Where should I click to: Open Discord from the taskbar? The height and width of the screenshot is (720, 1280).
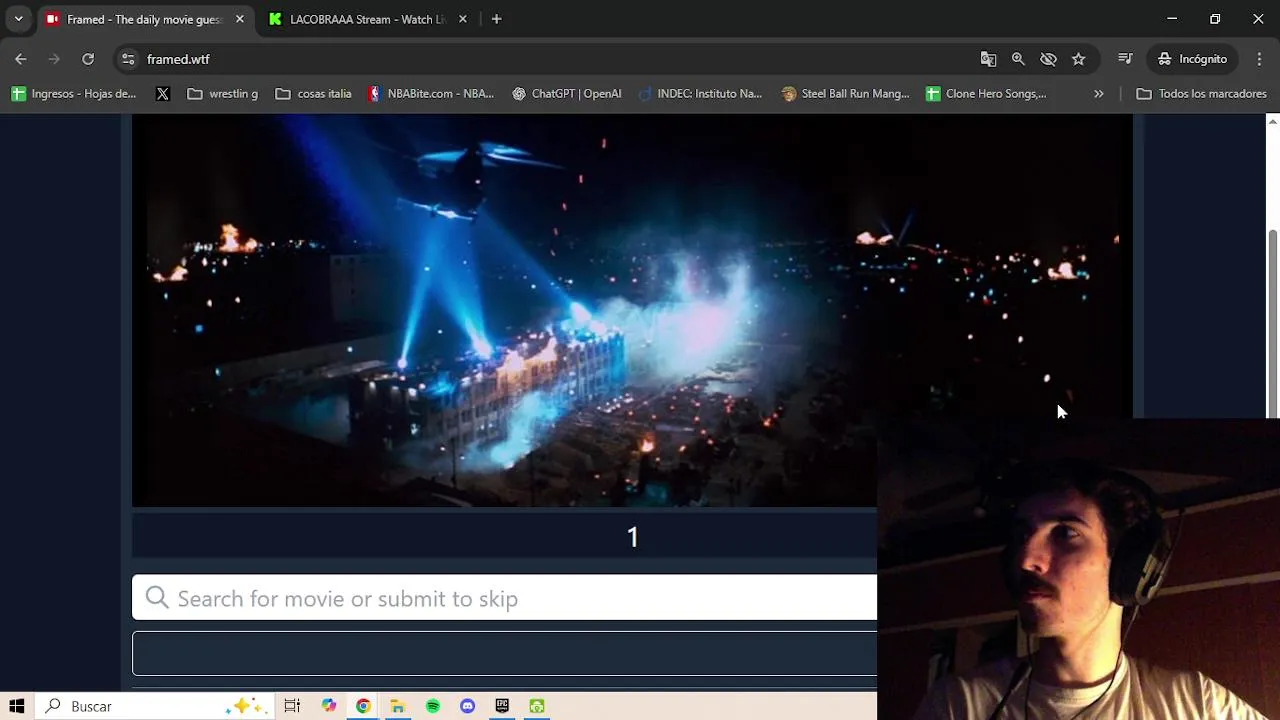pos(467,706)
